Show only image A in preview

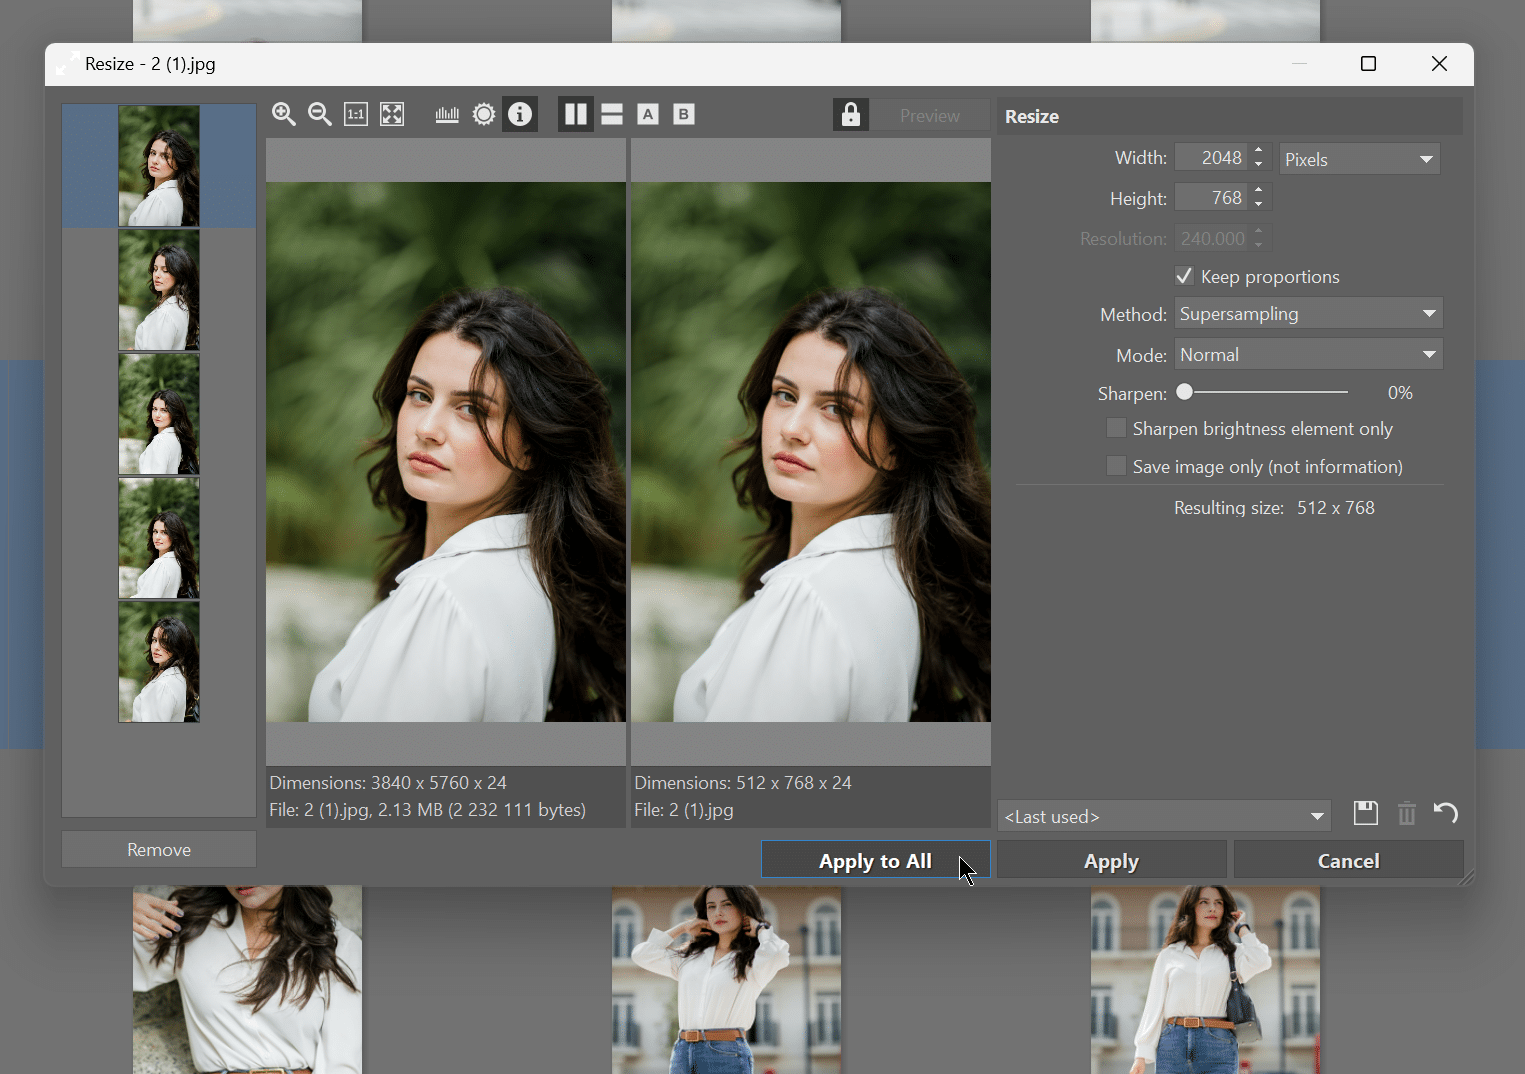[648, 114]
